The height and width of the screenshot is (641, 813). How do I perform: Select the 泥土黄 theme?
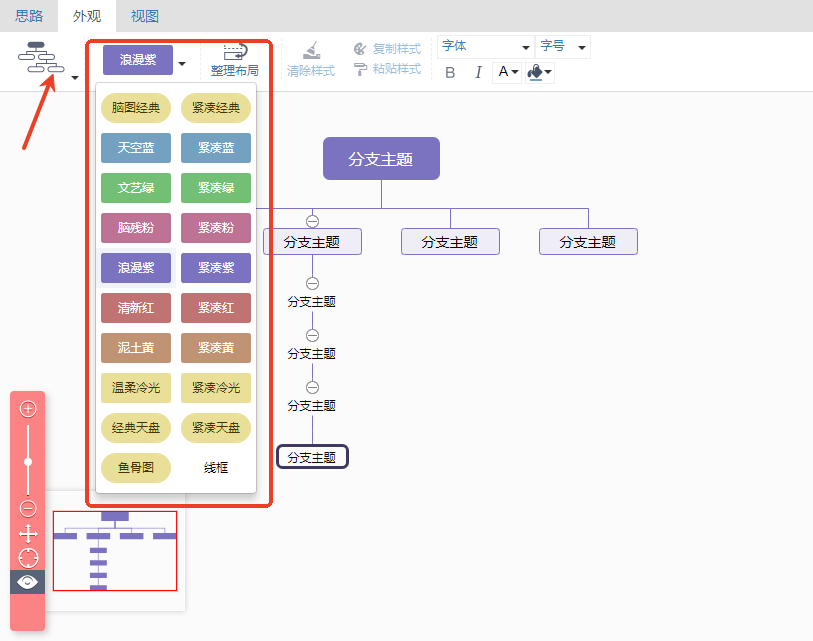136,348
